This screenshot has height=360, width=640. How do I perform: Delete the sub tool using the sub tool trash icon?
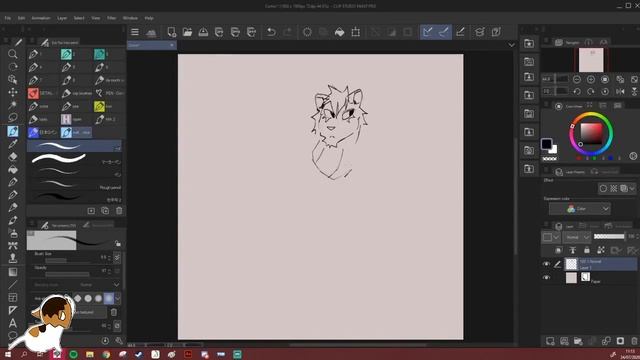pyautogui.click(x=119, y=211)
